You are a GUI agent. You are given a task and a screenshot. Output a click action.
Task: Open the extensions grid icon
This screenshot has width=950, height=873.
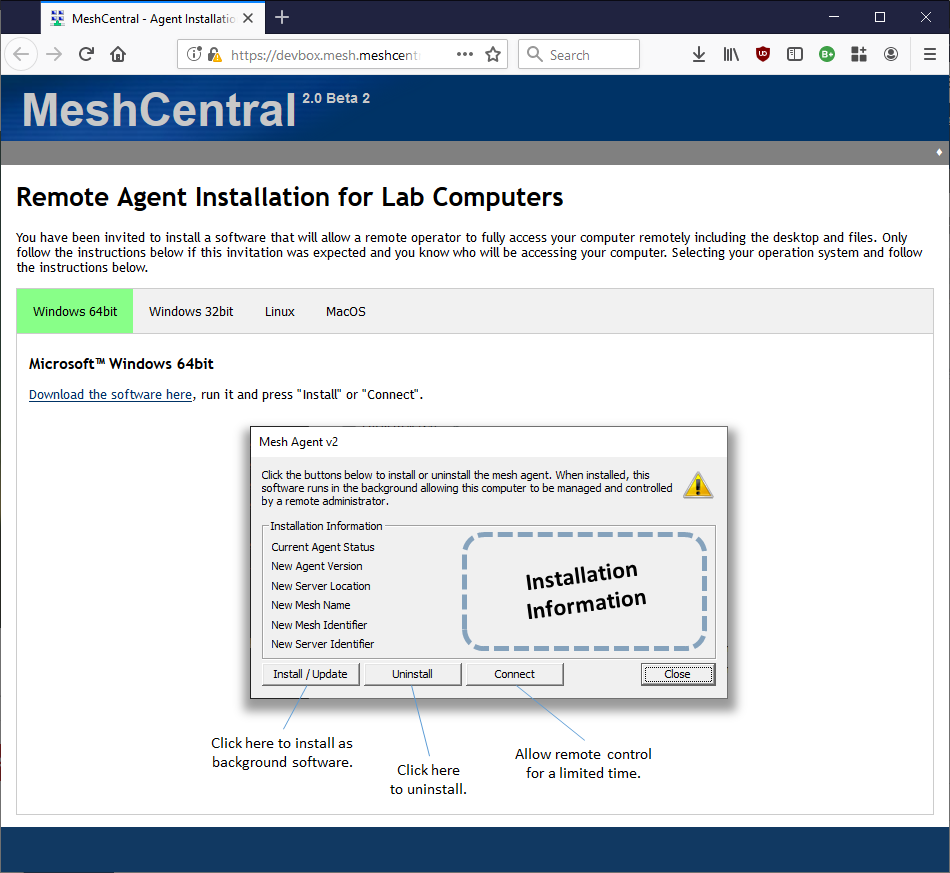tap(859, 55)
